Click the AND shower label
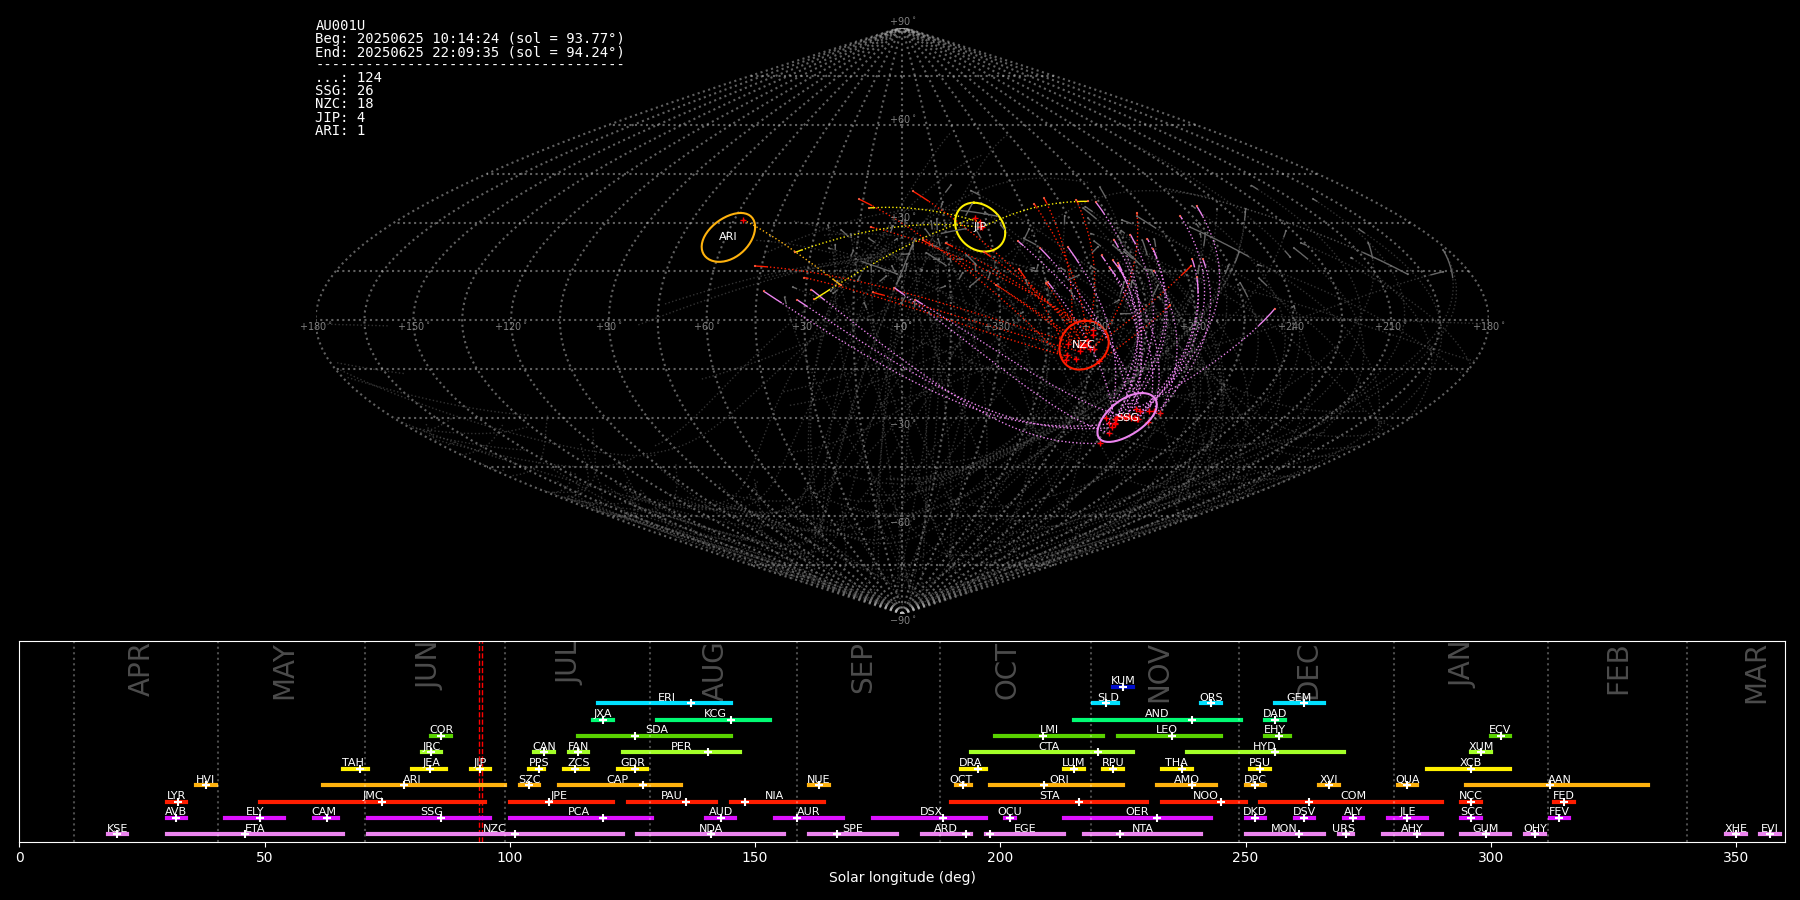The width and height of the screenshot is (1800, 900). (x=1157, y=714)
